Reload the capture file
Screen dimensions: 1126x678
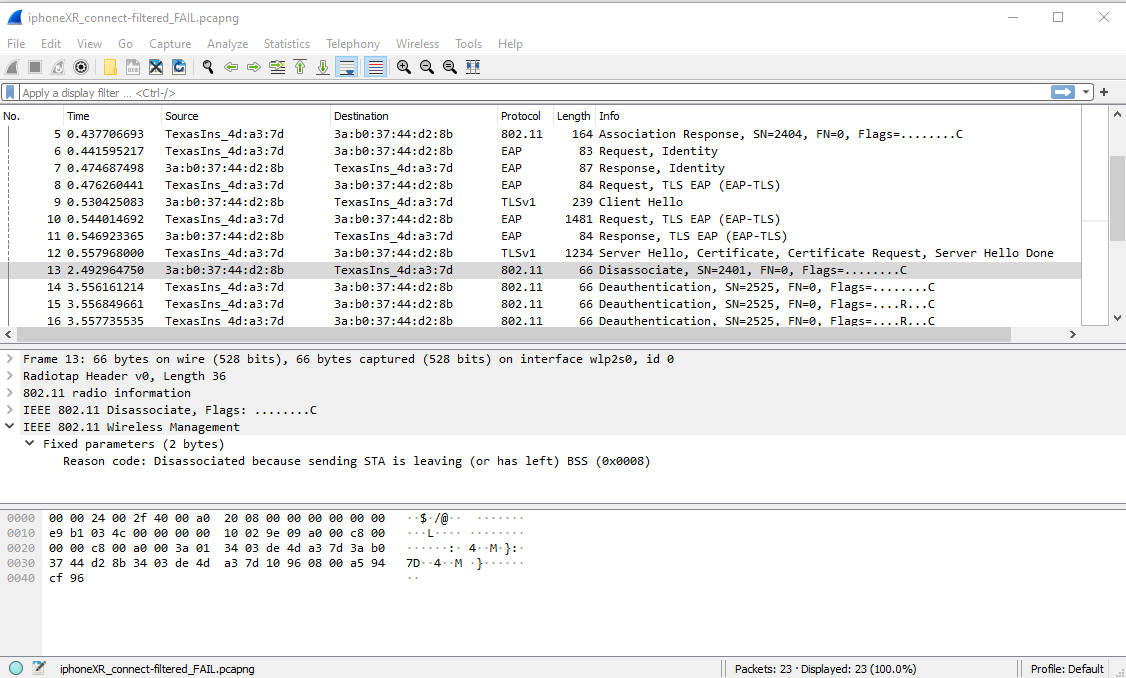(x=179, y=67)
